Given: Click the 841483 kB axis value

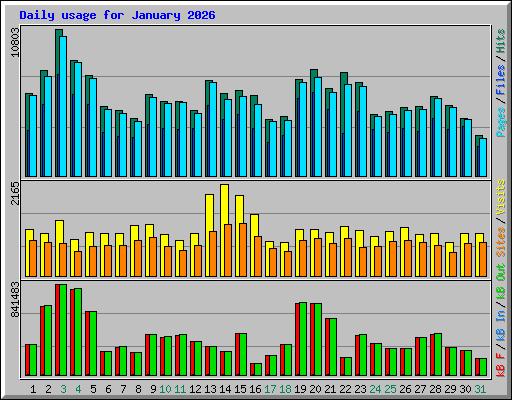Looking at the screenshot, I should point(15,300).
